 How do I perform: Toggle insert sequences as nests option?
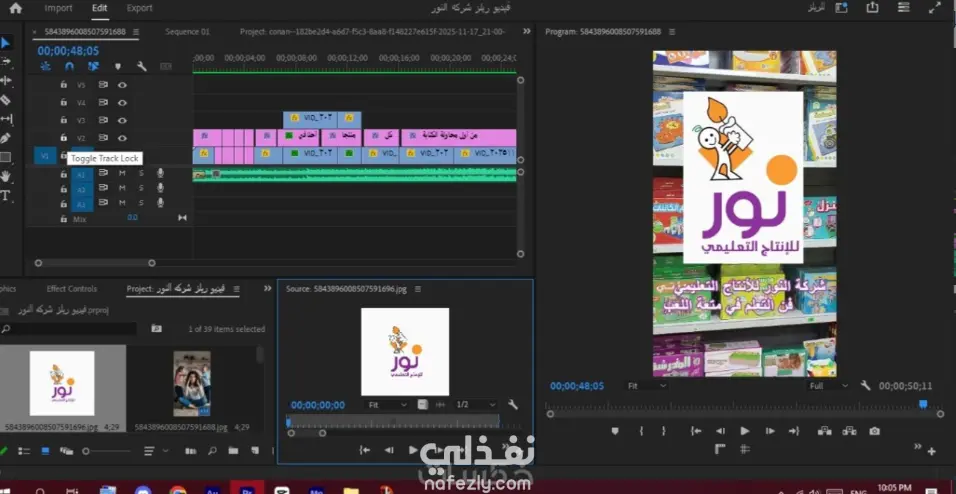pyautogui.click(x=45, y=66)
